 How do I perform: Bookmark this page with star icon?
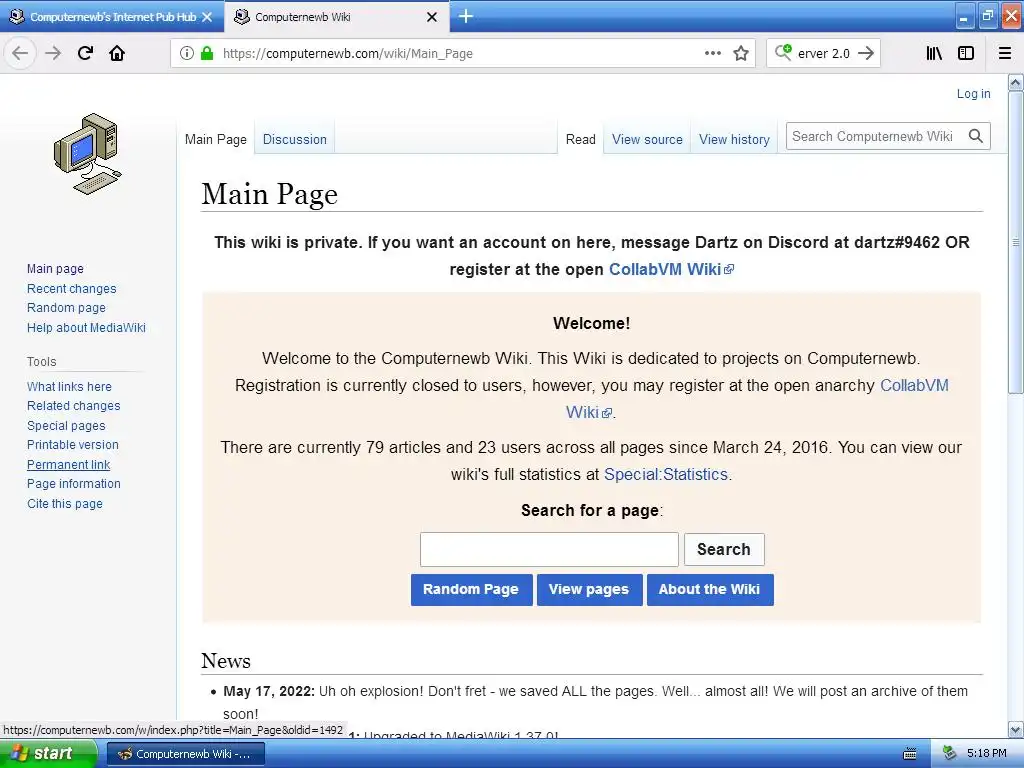point(741,53)
